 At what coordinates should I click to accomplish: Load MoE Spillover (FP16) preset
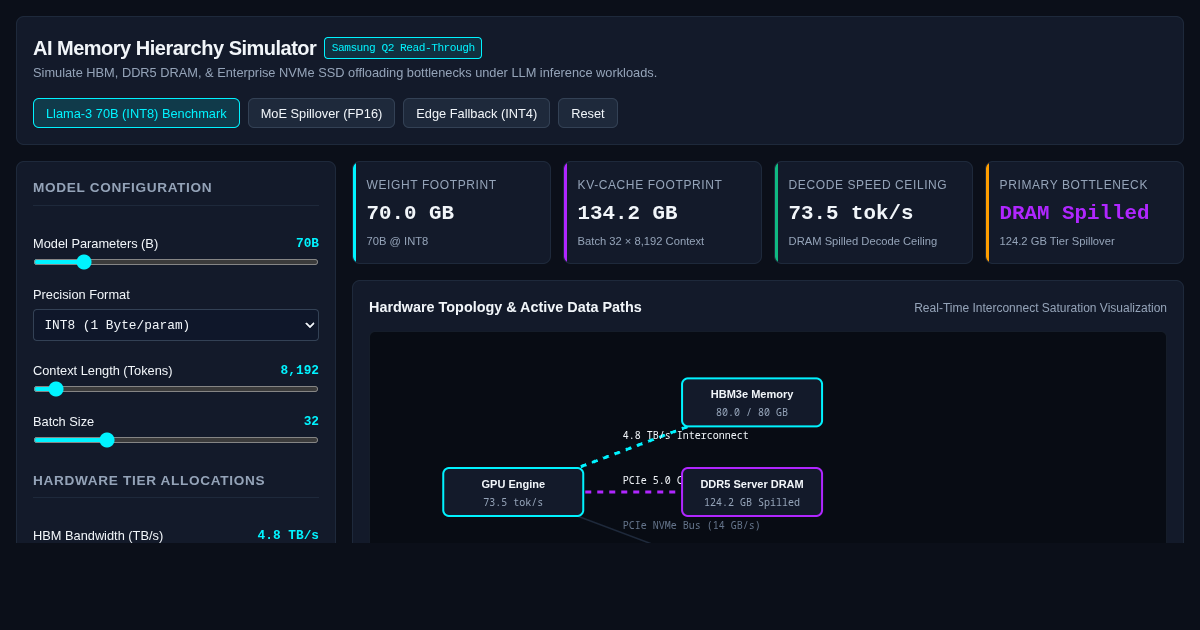tap(321, 113)
